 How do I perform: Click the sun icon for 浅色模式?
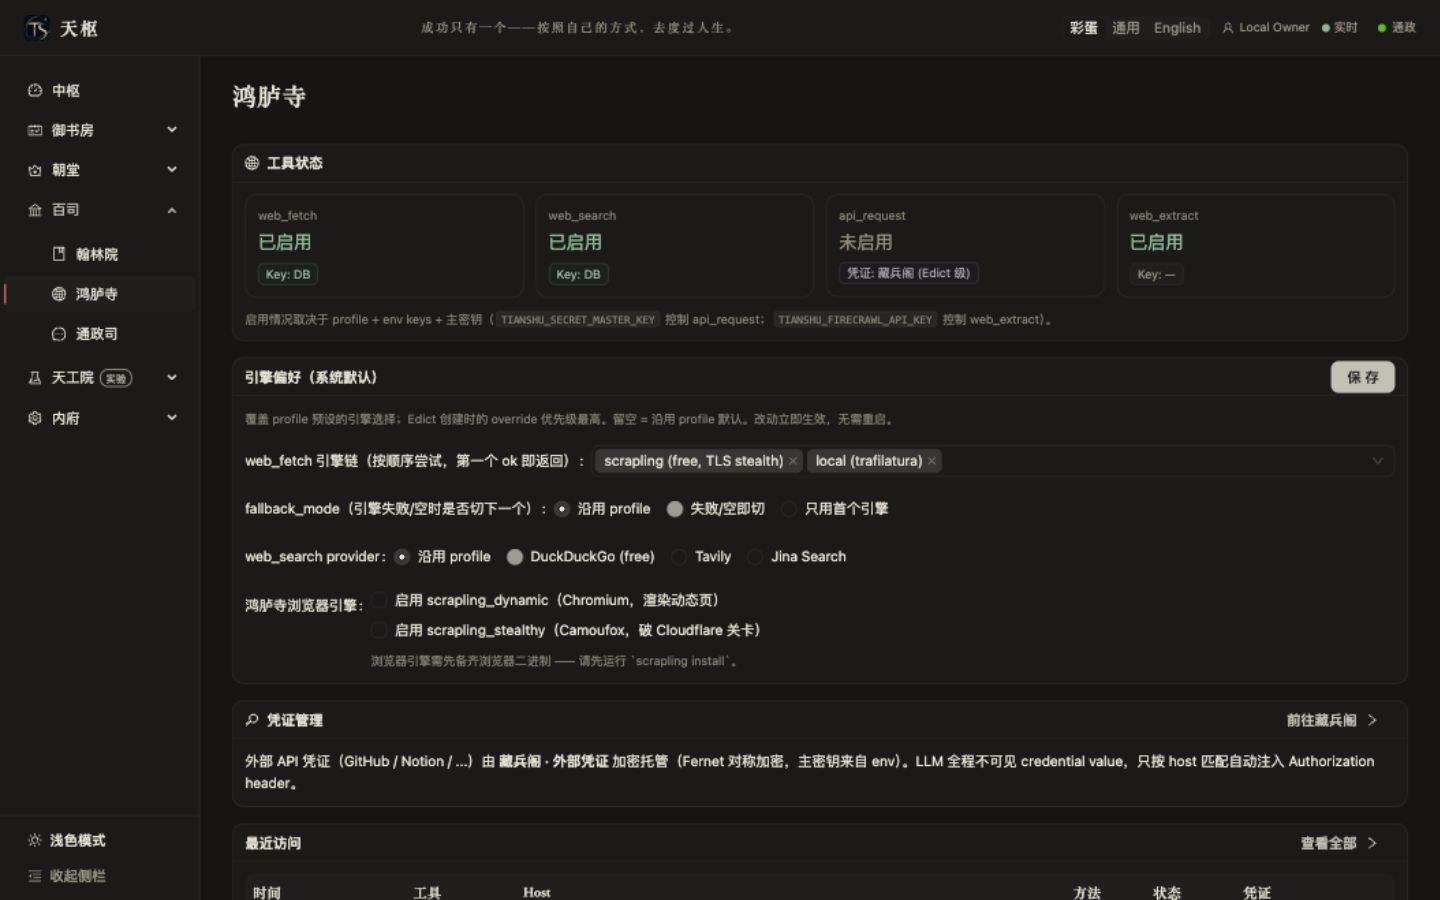35,840
